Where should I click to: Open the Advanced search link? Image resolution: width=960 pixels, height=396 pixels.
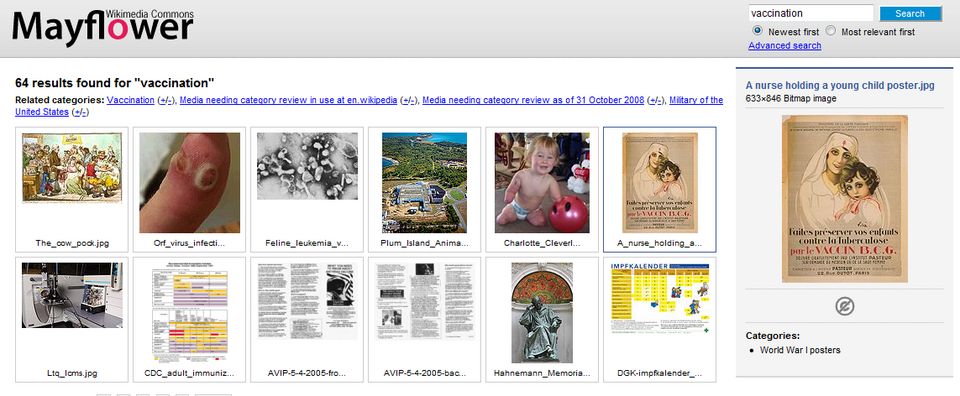[784, 46]
